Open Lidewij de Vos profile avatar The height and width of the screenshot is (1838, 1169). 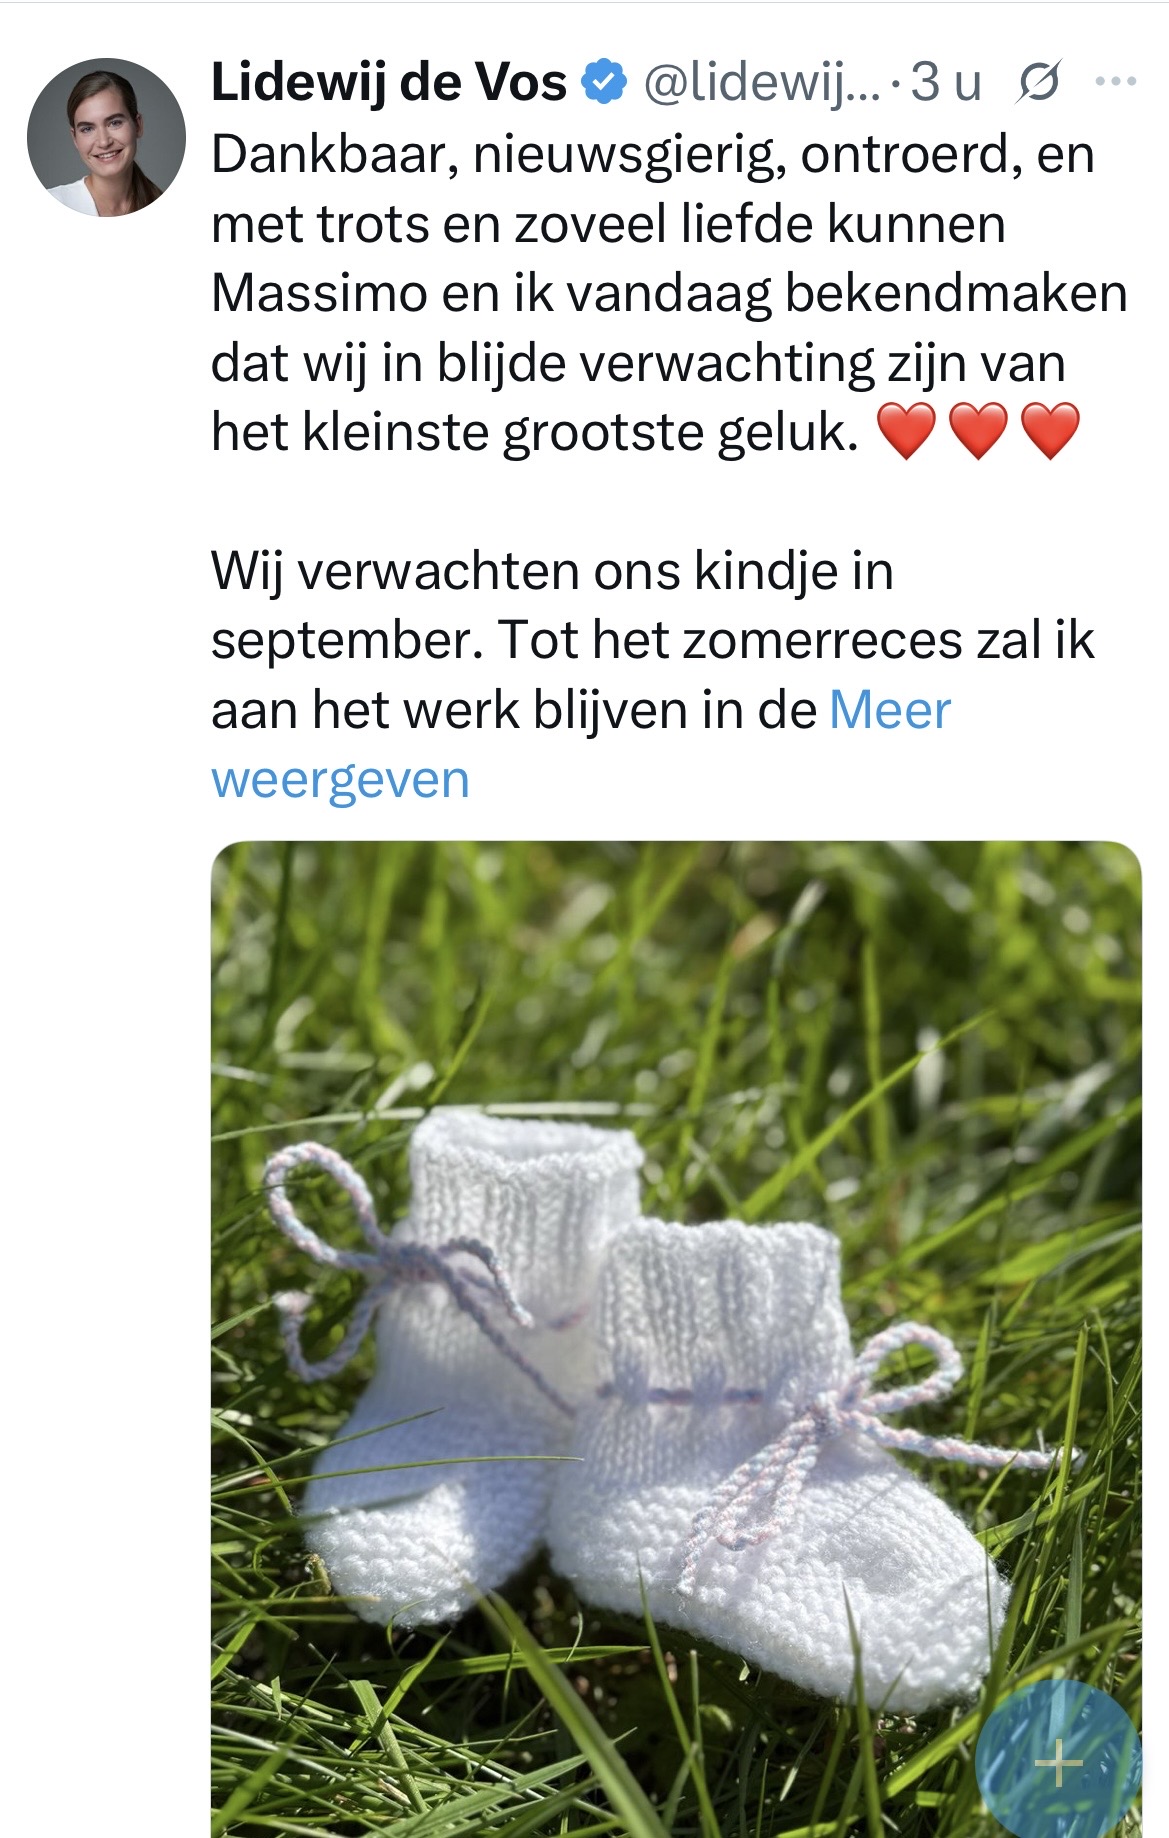(x=107, y=137)
